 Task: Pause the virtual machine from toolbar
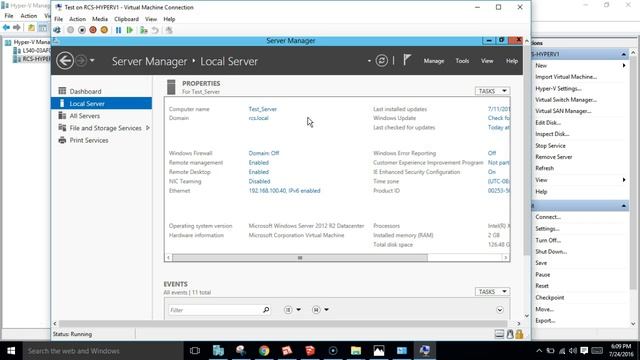pyautogui.click(x=118, y=30)
